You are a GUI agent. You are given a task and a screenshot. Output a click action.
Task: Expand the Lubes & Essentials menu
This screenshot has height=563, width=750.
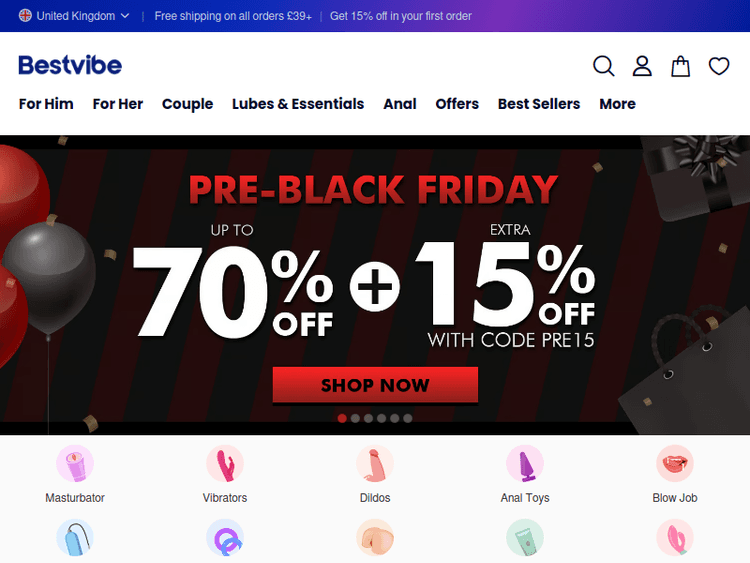pyautogui.click(x=298, y=104)
